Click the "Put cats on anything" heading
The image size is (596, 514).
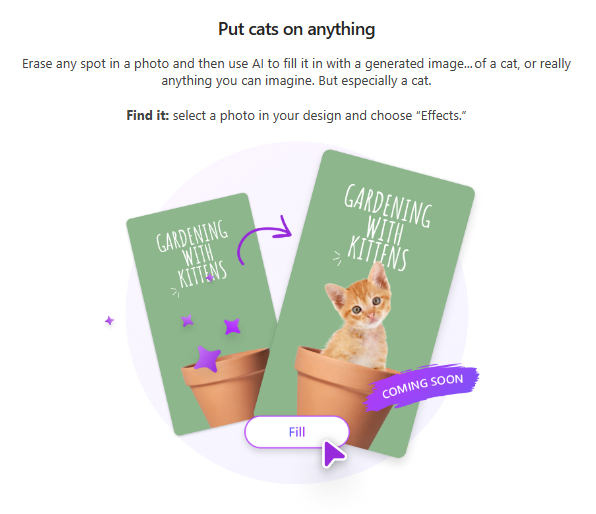[x=296, y=29]
